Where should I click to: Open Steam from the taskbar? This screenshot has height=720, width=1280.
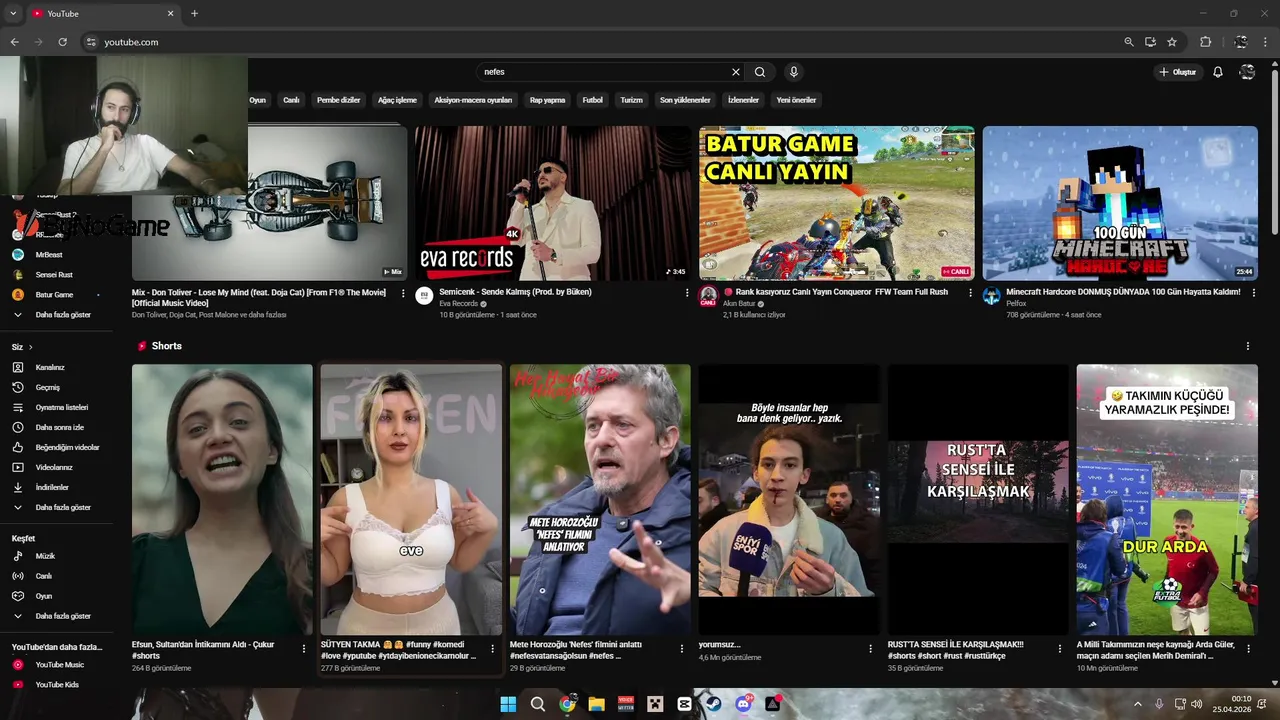(713, 704)
